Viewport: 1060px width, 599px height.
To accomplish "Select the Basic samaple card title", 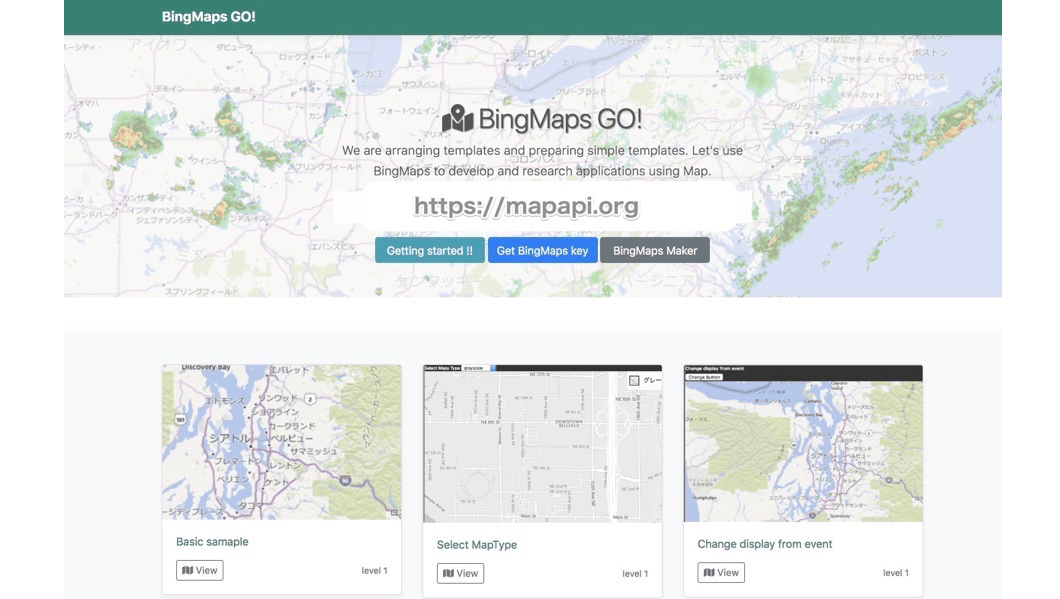I will click(x=212, y=542).
